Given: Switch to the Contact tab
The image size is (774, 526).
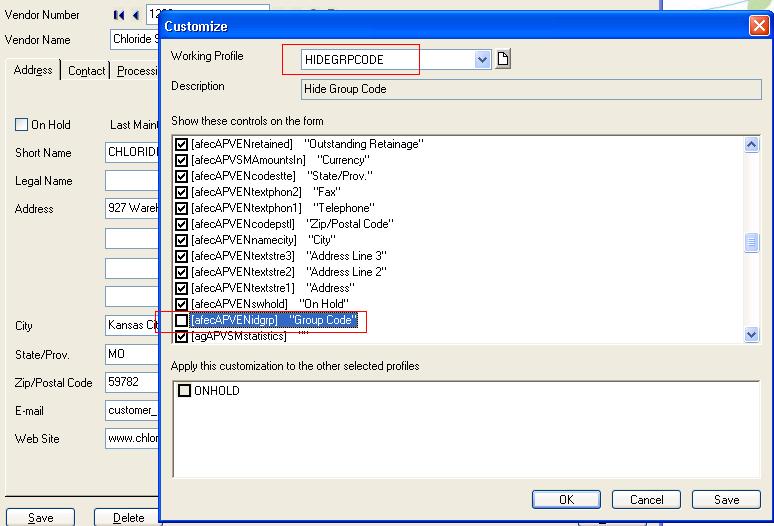Looking at the screenshot, I should [x=86, y=71].
